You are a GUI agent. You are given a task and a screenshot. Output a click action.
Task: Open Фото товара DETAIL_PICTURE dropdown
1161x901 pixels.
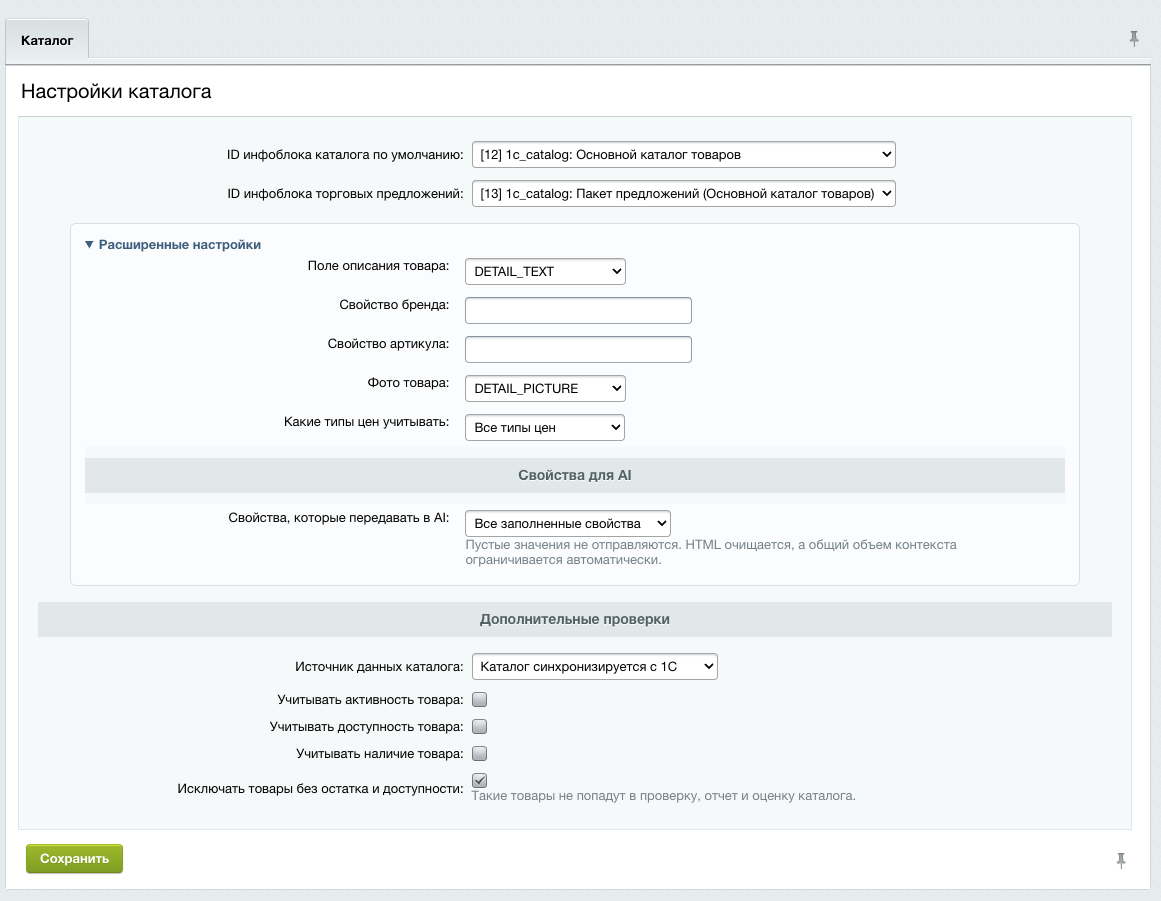545,389
